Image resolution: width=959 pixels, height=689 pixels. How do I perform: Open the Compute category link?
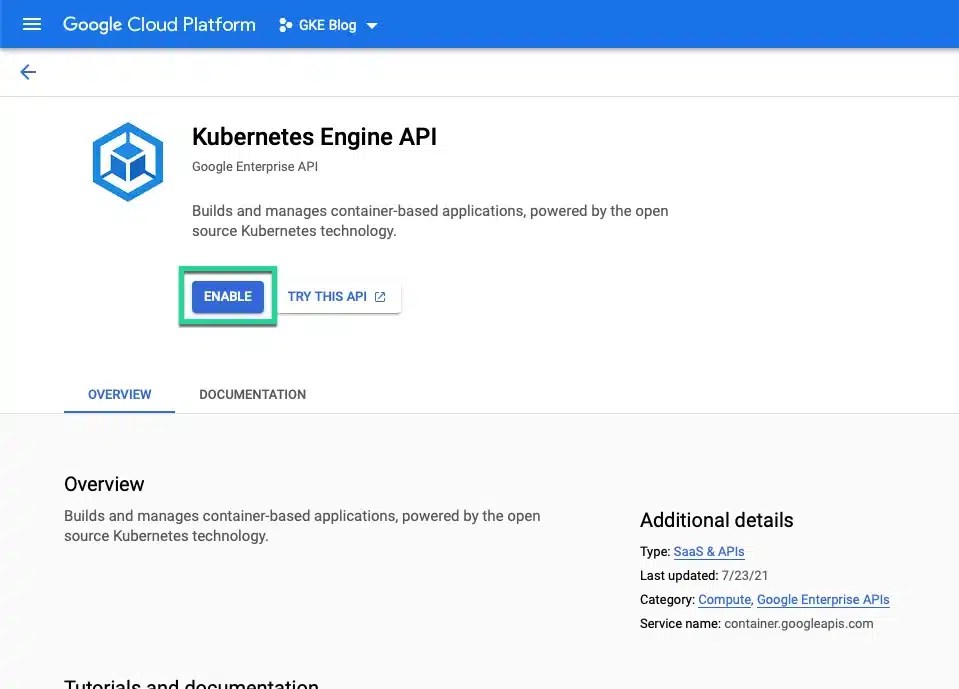click(x=724, y=599)
